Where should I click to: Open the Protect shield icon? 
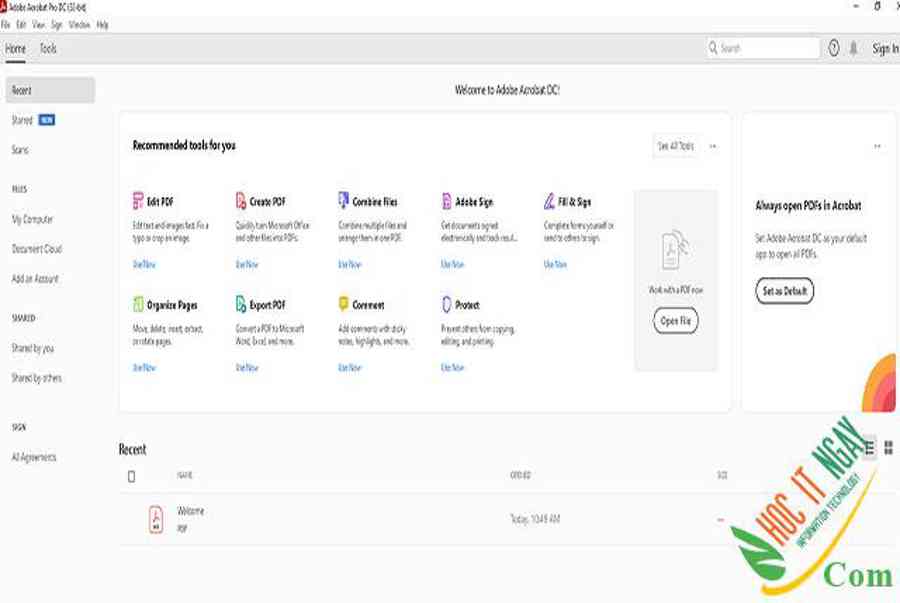pyautogui.click(x=447, y=304)
